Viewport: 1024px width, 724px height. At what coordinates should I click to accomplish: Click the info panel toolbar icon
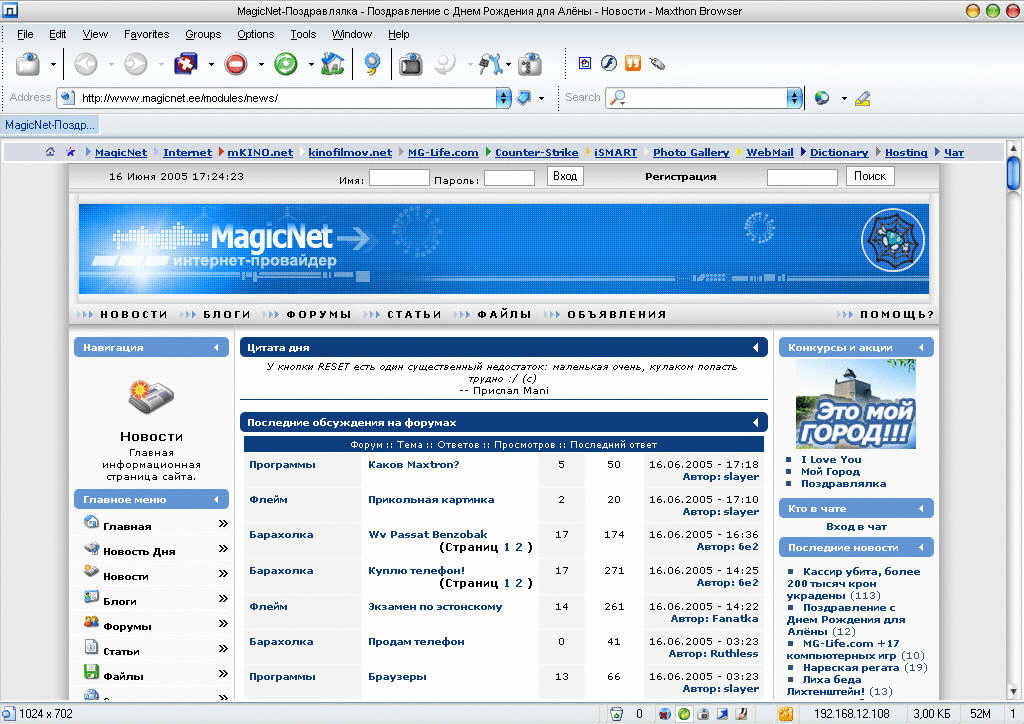[530, 64]
